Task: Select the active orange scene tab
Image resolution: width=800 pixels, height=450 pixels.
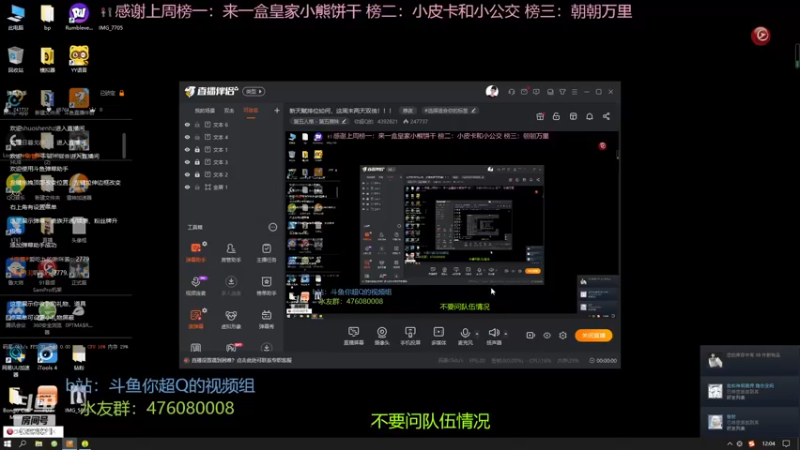Action: click(x=251, y=111)
